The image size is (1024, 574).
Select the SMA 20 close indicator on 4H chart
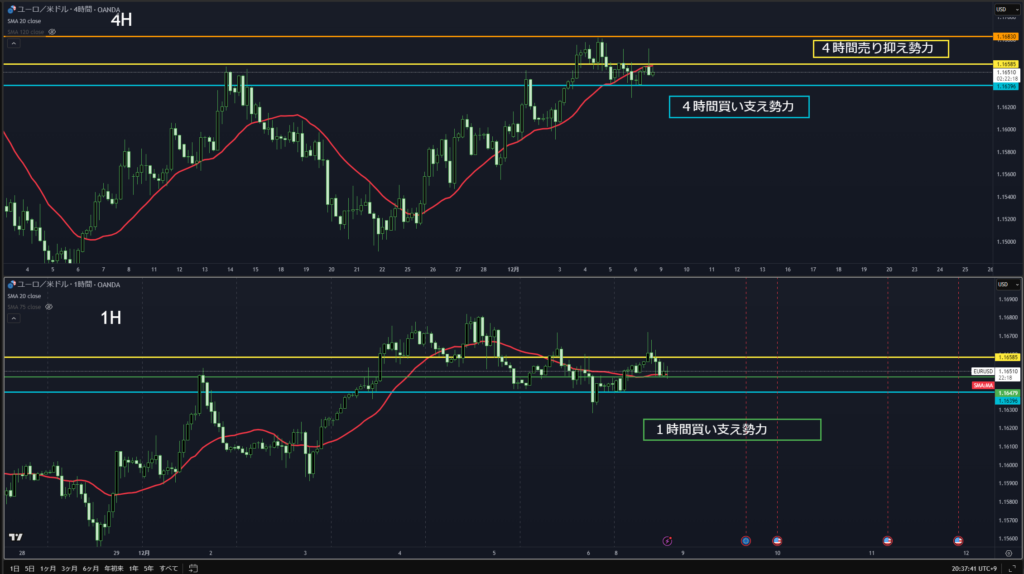pyautogui.click(x=25, y=22)
